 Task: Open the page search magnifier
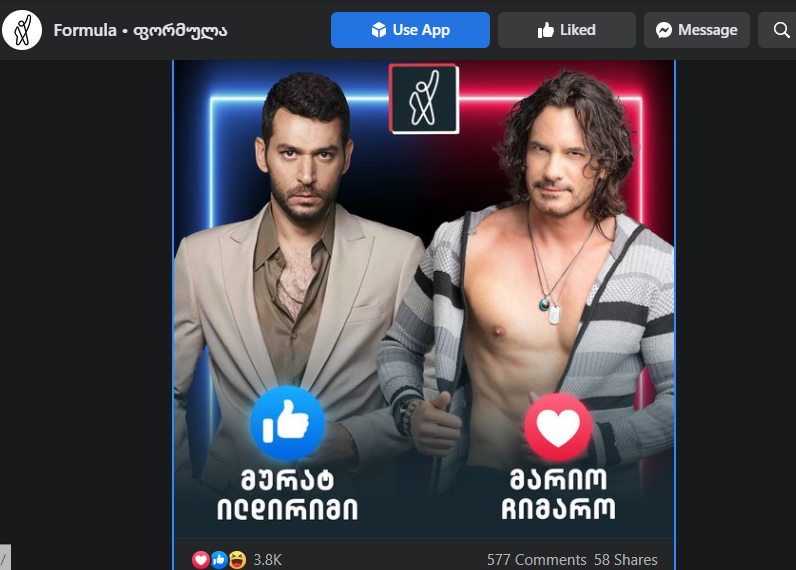(781, 30)
